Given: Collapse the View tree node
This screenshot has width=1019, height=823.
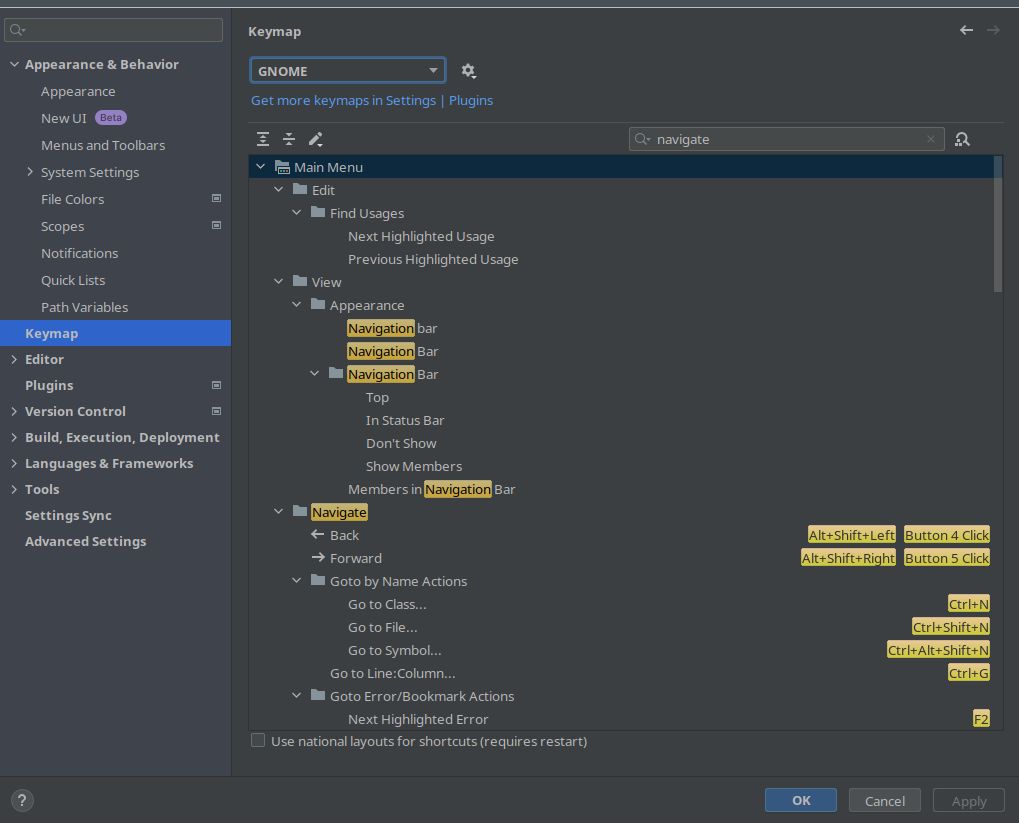Looking at the screenshot, I should tap(279, 281).
